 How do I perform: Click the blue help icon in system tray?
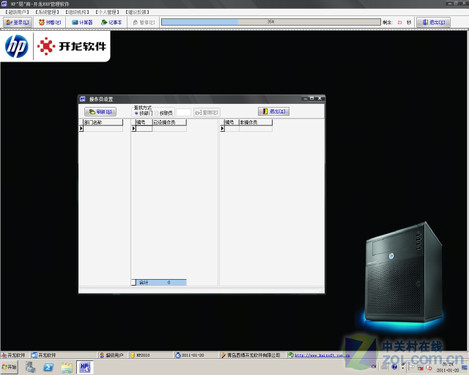point(395,367)
